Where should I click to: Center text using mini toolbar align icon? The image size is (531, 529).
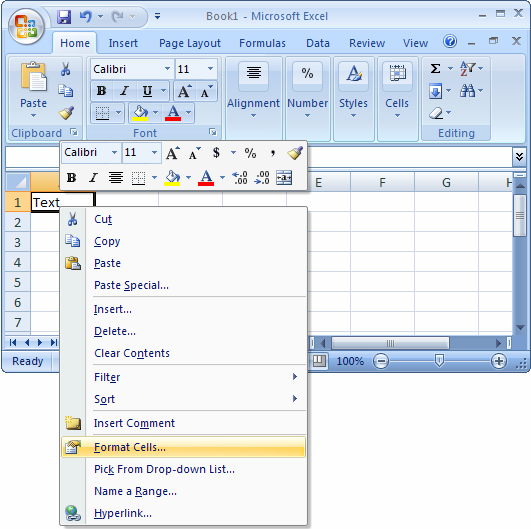point(115,177)
